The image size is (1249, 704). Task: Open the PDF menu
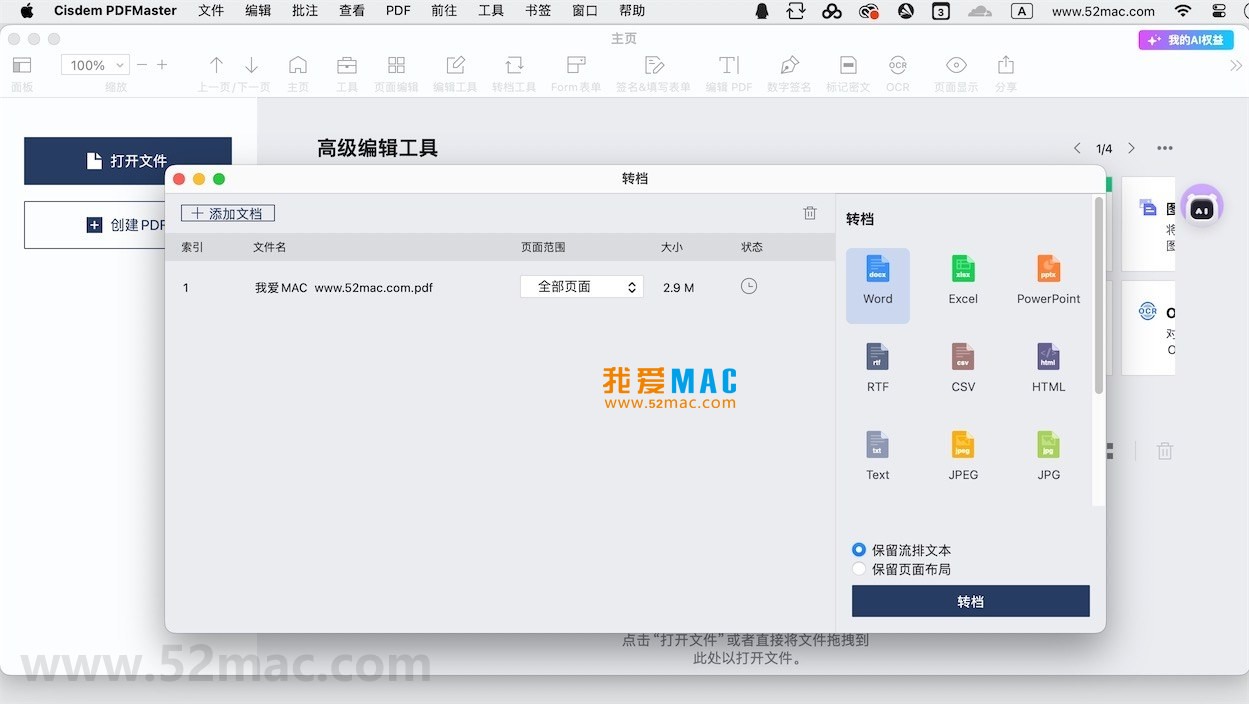click(398, 11)
